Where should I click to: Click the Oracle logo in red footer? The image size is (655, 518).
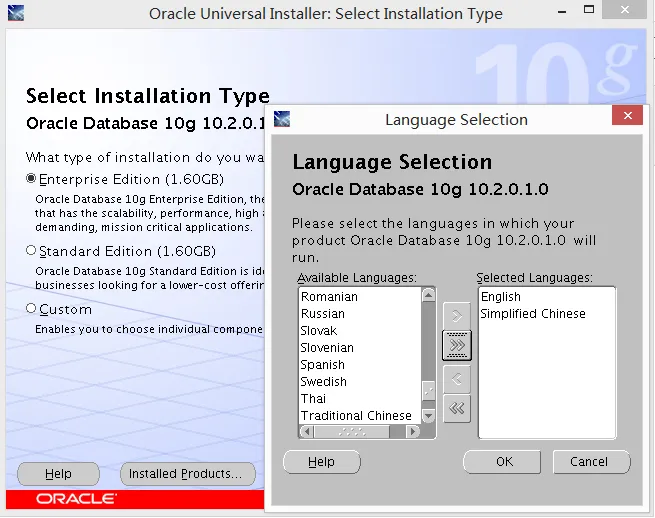[x=76, y=499]
